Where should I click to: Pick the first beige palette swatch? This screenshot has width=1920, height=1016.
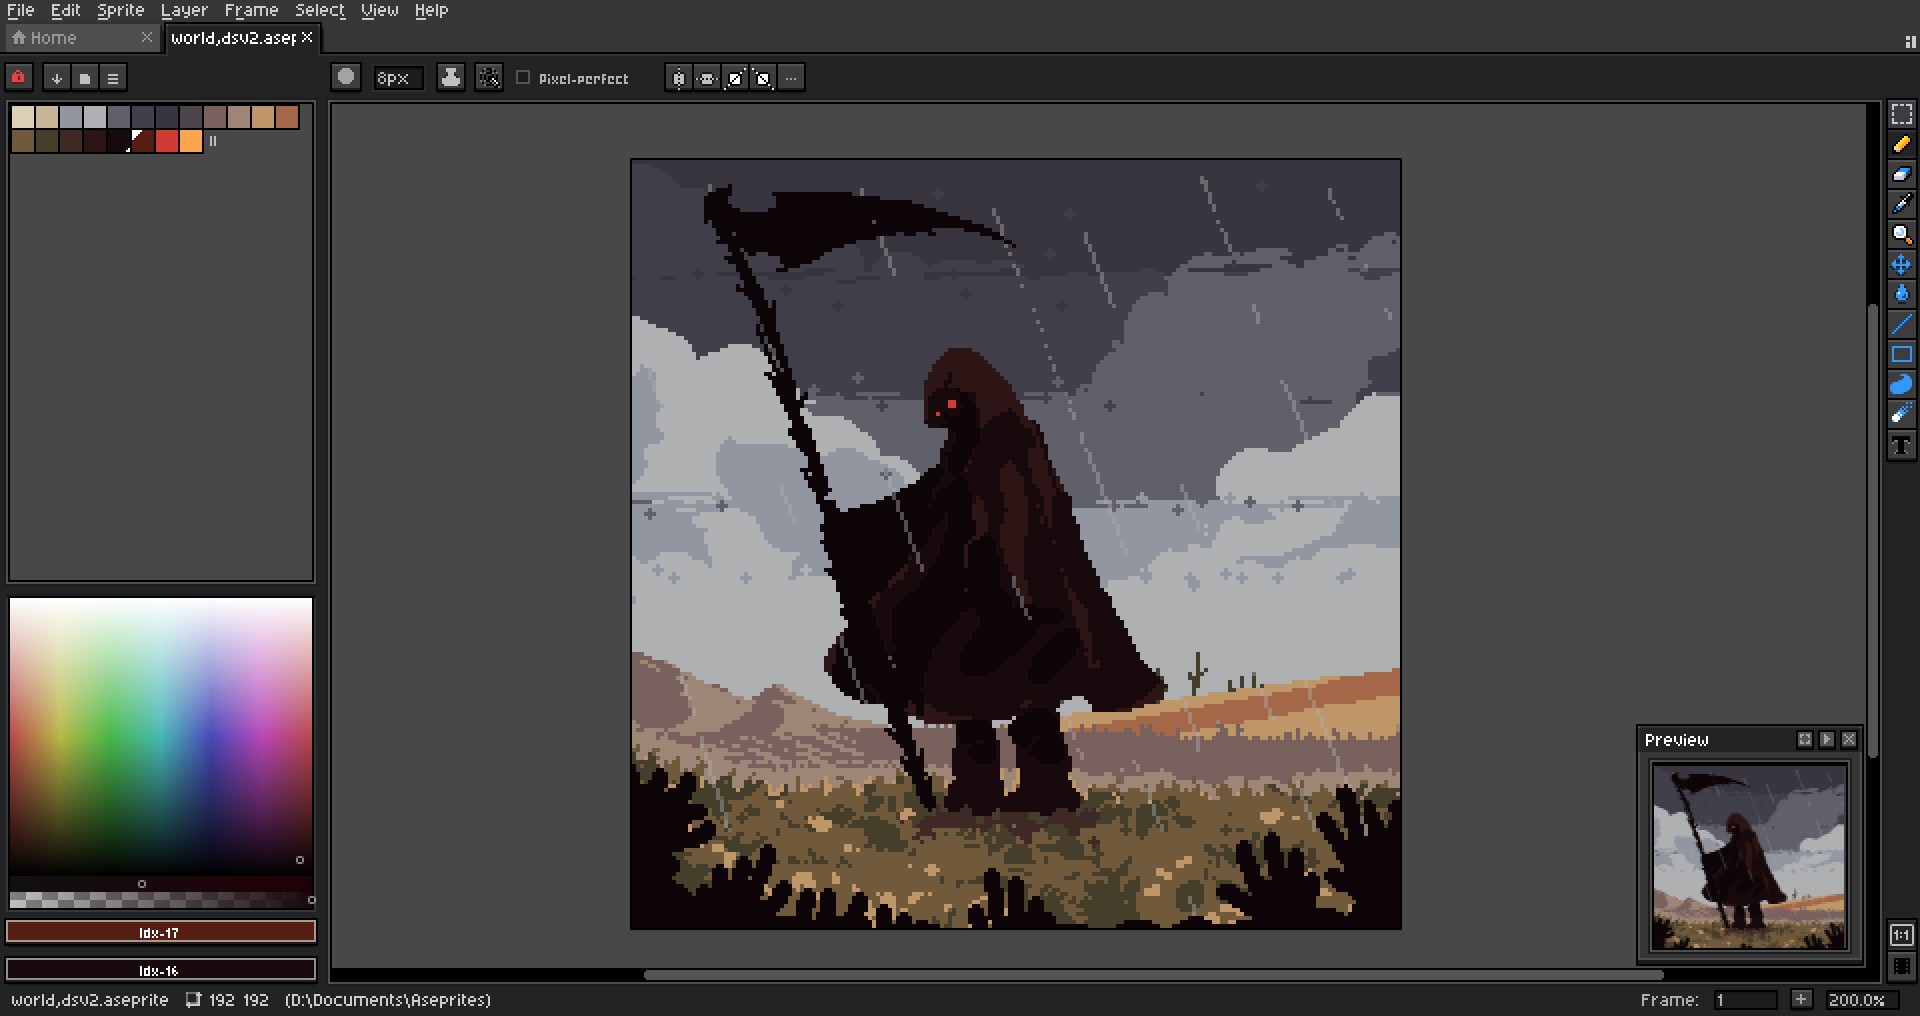[x=23, y=117]
